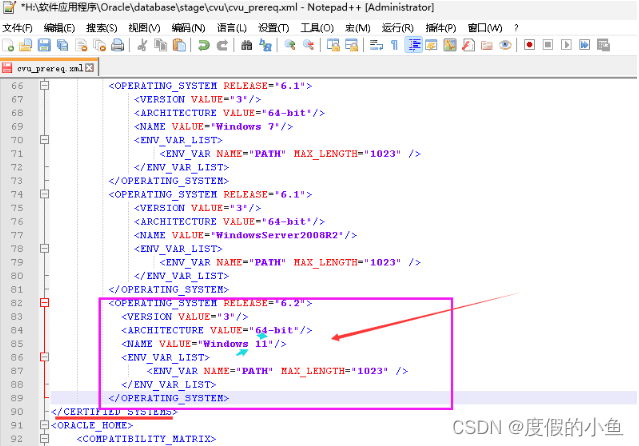The image size is (639, 446).
Task: Start macro recording with red dot button
Action: [x=529, y=45]
